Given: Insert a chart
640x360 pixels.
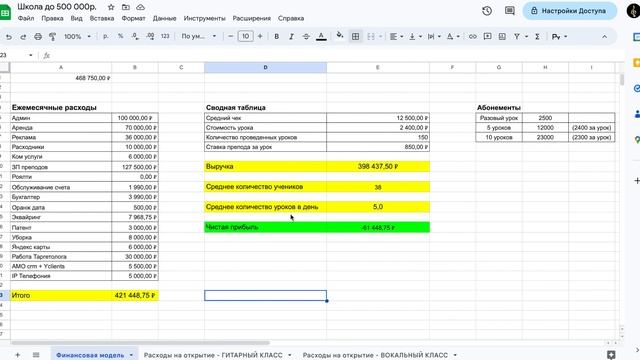Looking at the screenshot, I should [502, 37].
